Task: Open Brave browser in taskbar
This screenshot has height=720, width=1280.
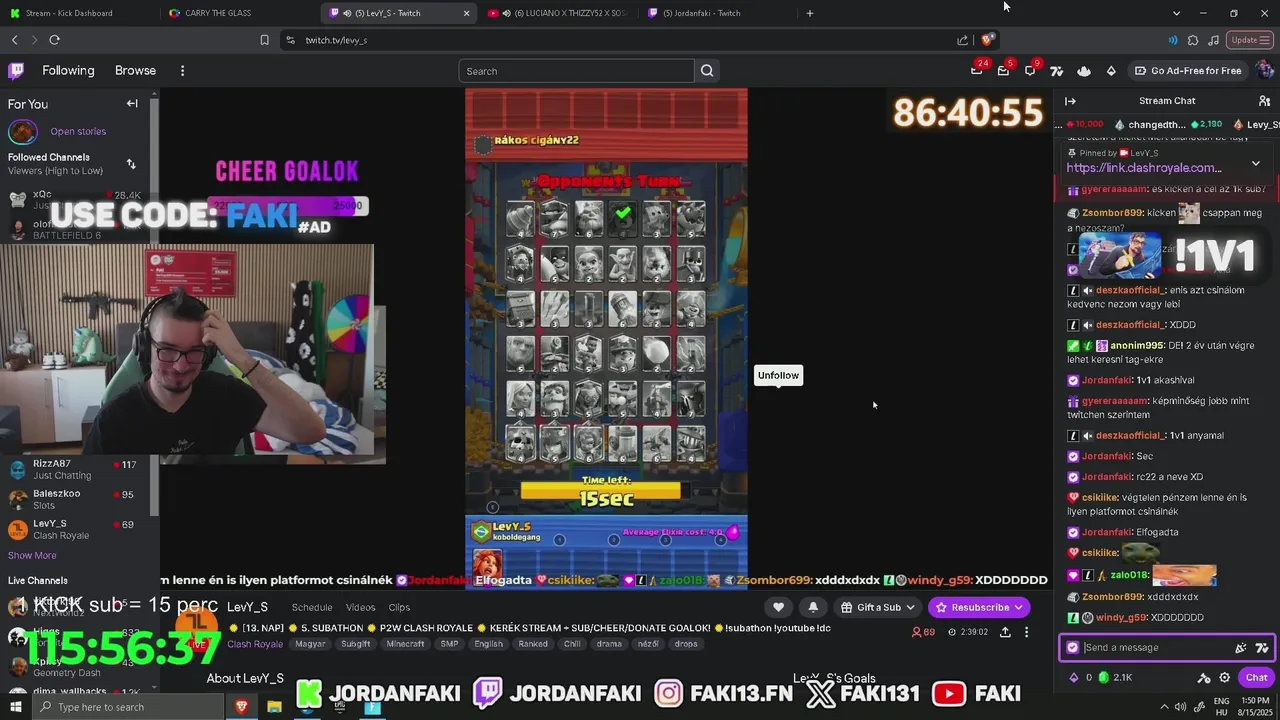Action: tap(241, 707)
